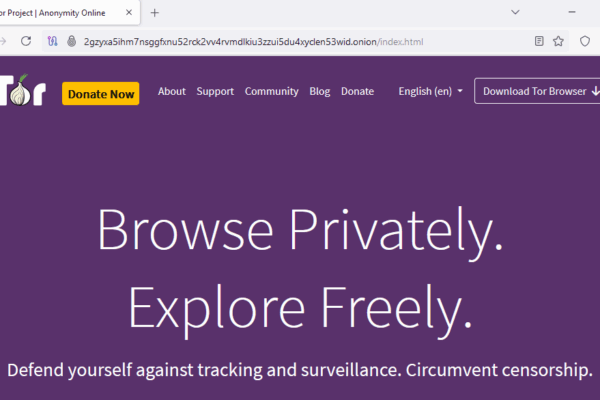This screenshot has height=400, width=600.
Task: Bookmark this page with the star
Action: 558,41
